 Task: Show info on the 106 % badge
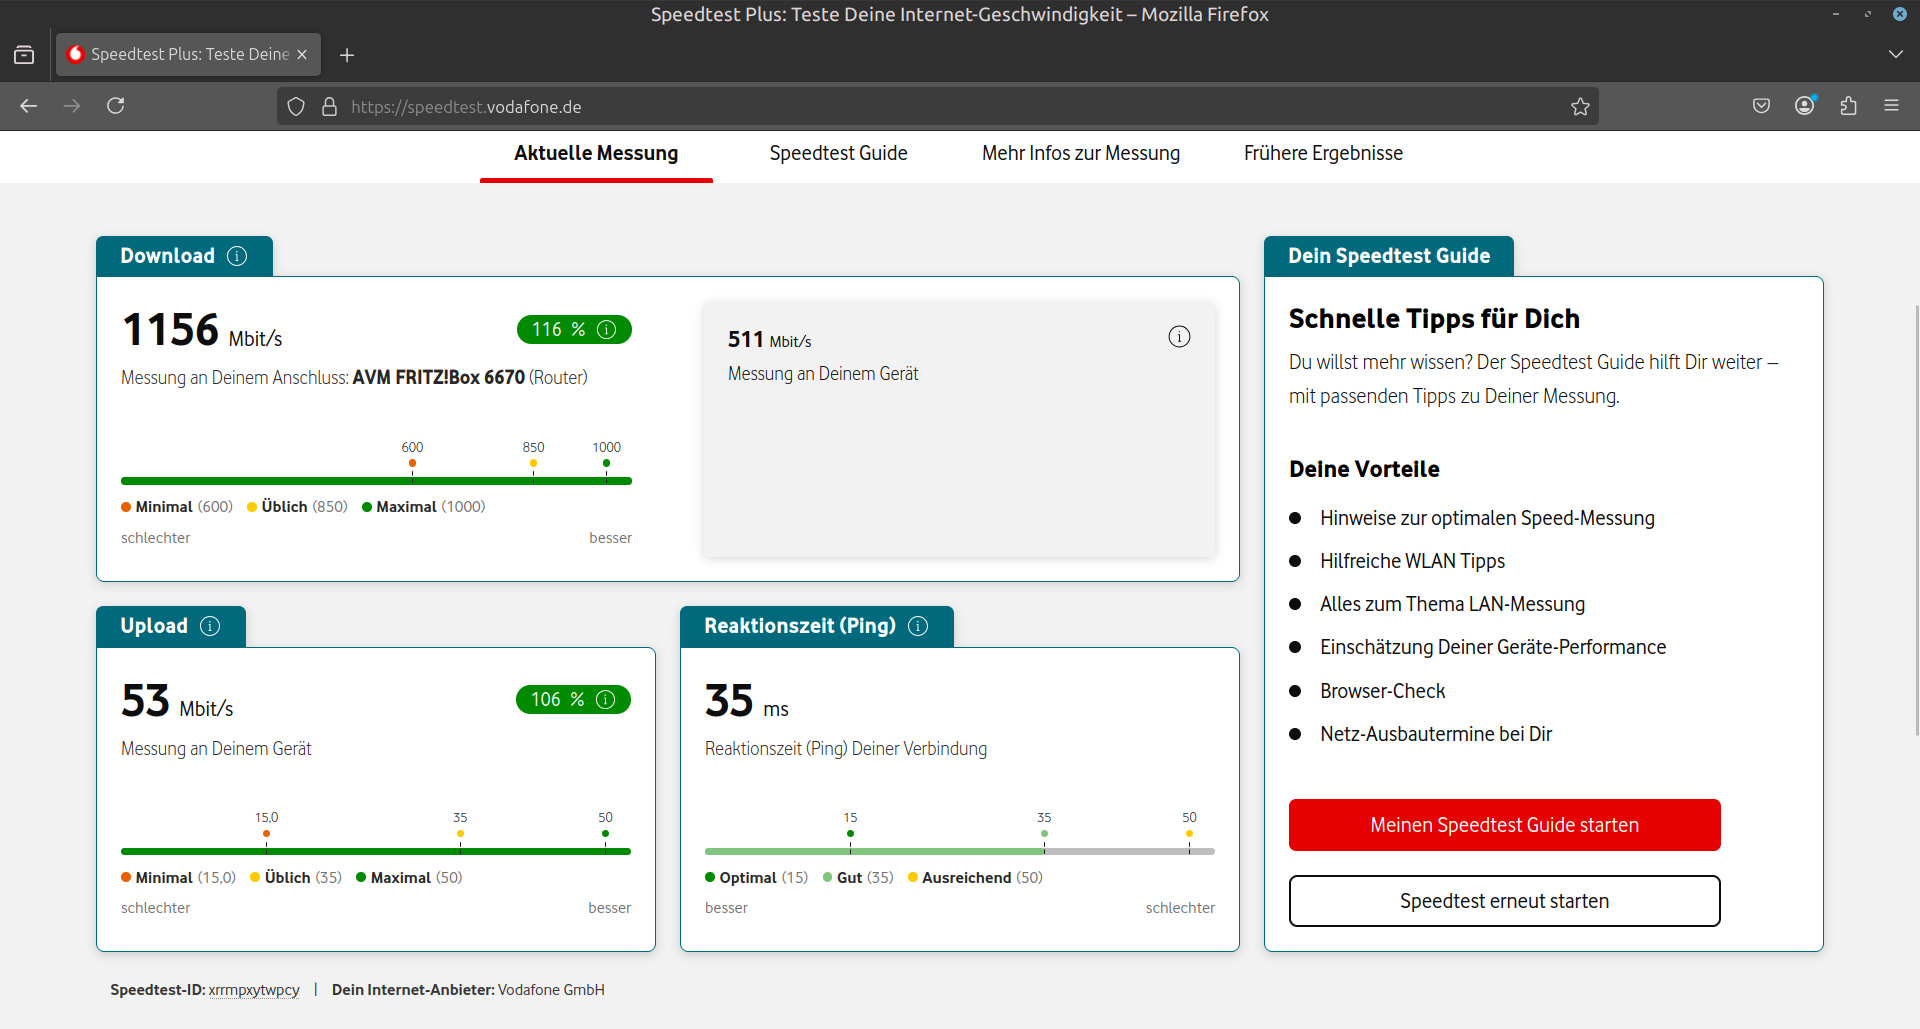click(x=605, y=700)
